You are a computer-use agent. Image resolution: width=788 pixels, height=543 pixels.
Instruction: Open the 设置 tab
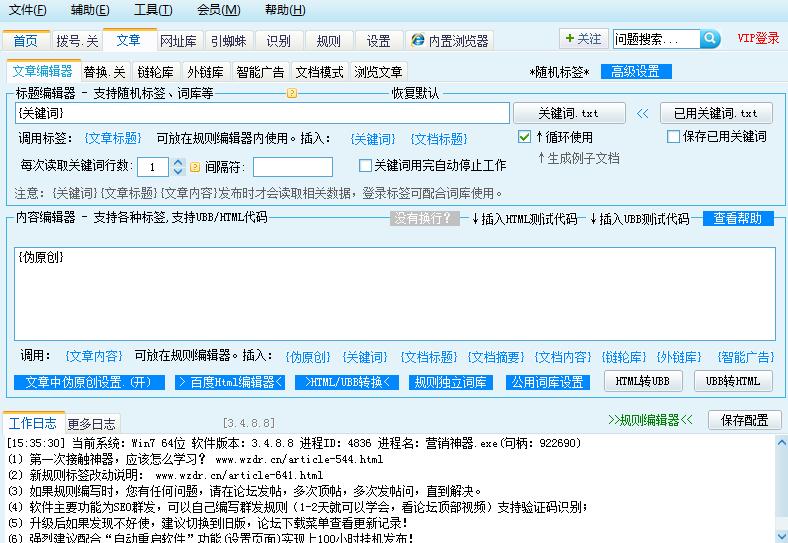378,41
